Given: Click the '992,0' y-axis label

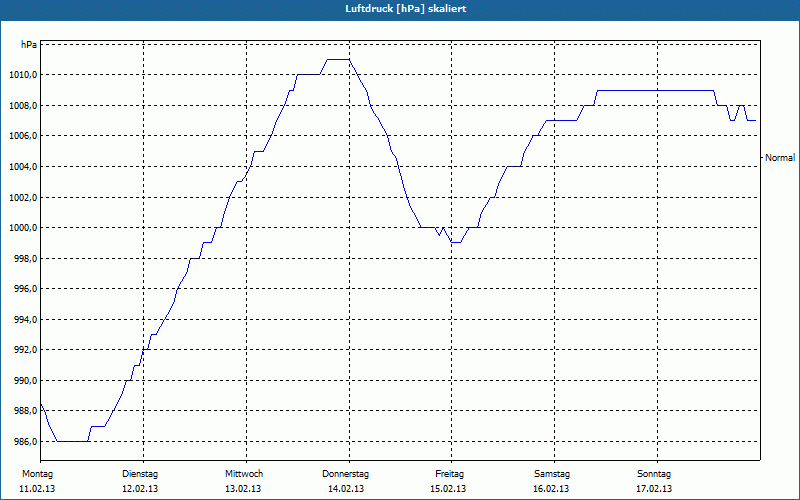Looking at the screenshot, I should 26,351.
